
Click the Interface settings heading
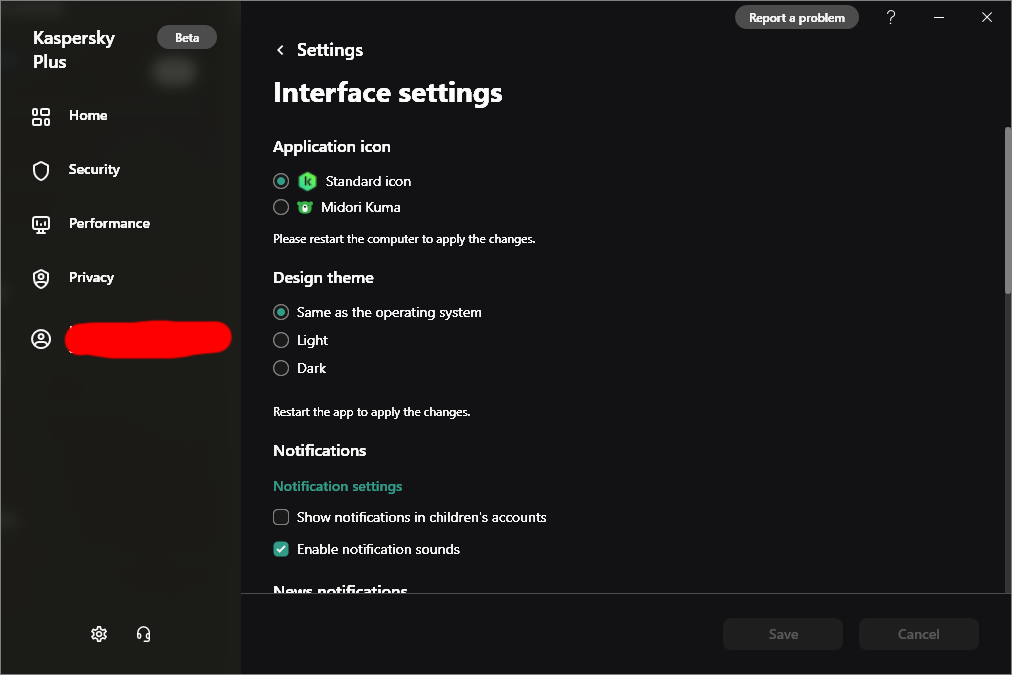point(387,93)
